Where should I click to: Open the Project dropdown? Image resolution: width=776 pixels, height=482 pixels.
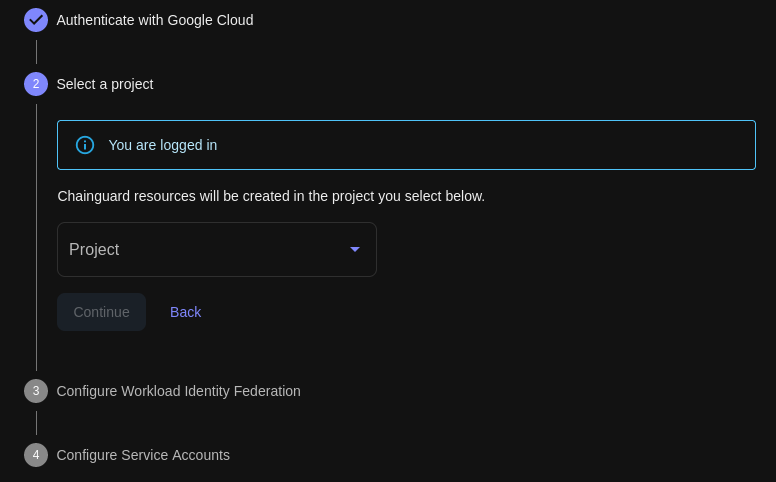(x=217, y=249)
